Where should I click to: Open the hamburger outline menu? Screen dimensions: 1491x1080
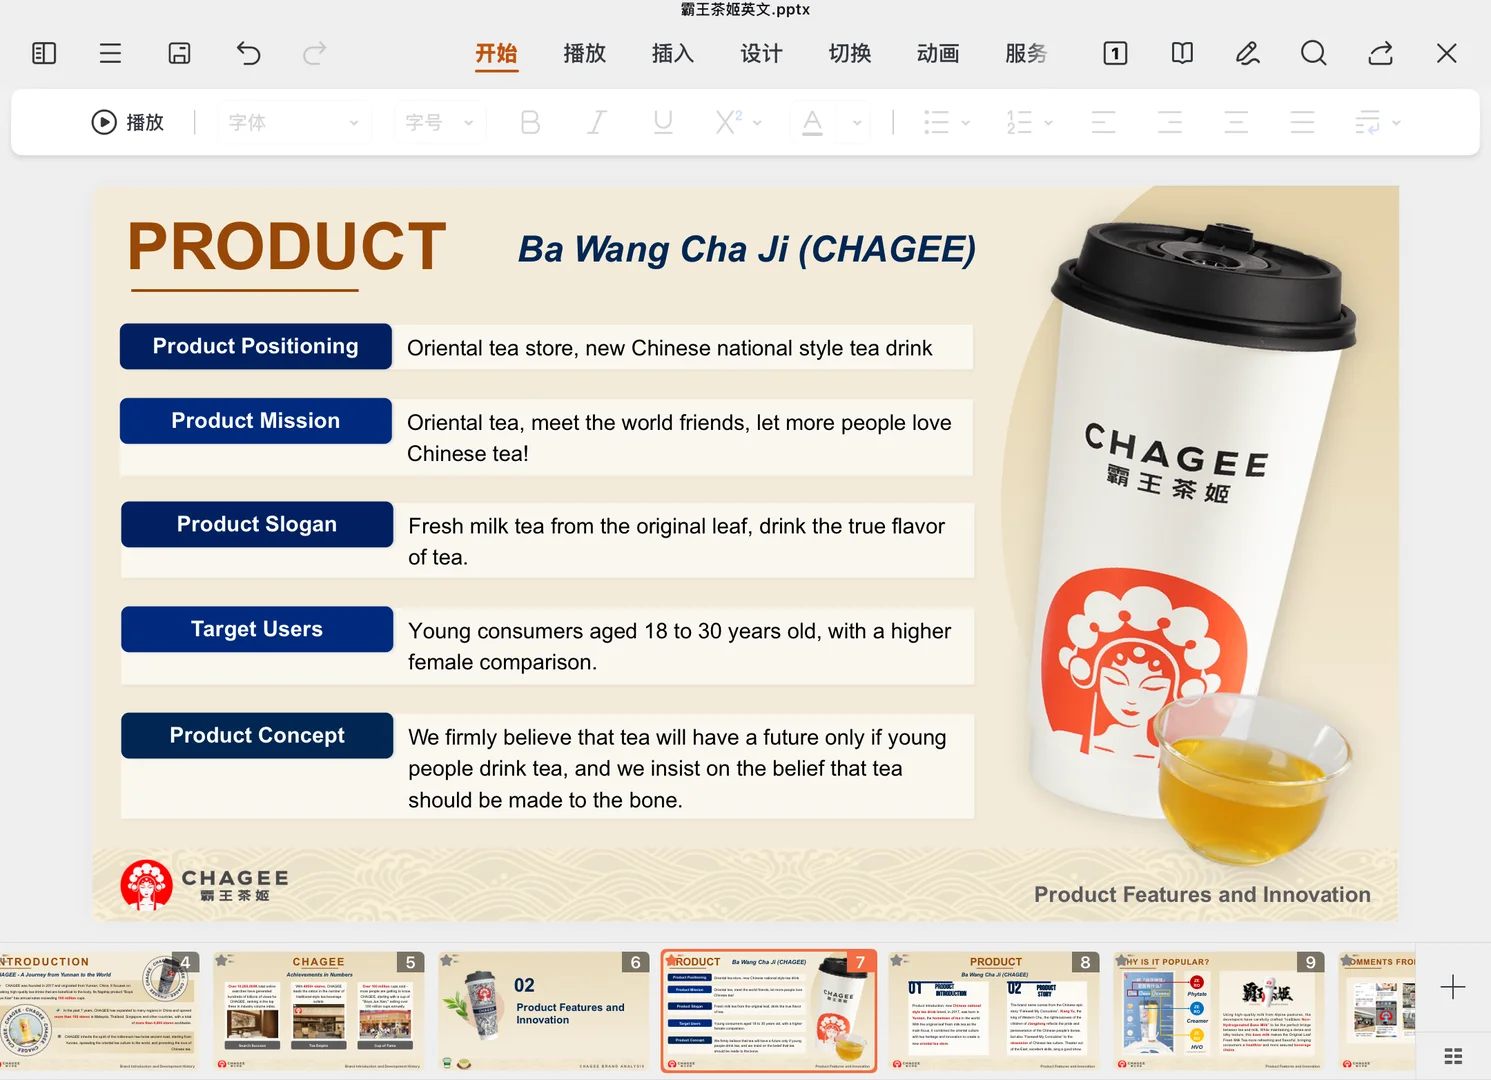click(110, 54)
